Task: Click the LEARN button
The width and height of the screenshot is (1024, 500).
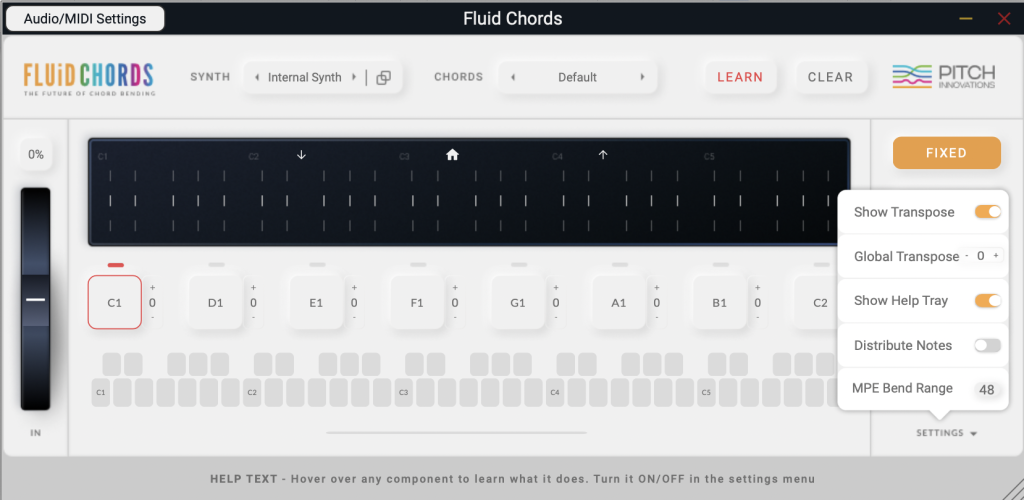Action: point(740,77)
